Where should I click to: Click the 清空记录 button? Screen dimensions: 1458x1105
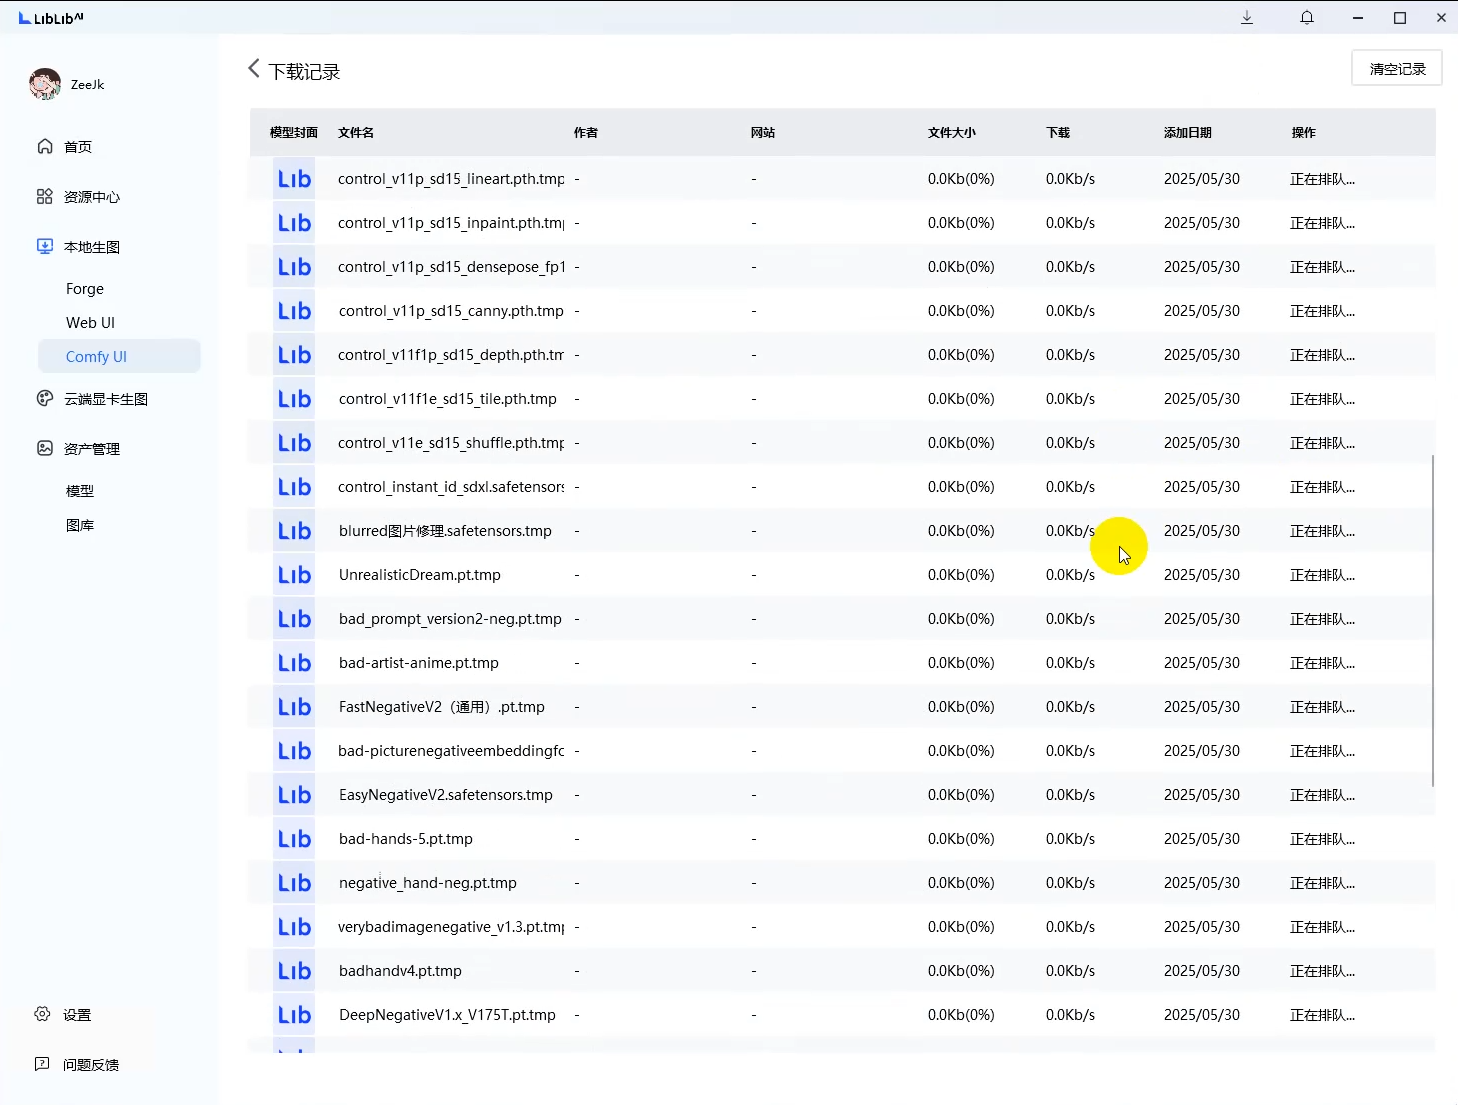coord(1396,69)
